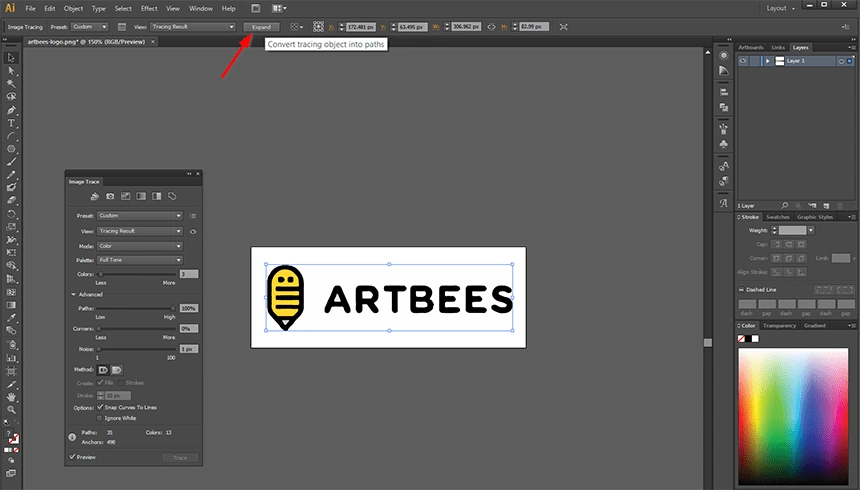Enable the Ignore White checkbox
The height and width of the screenshot is (490, 860).
pos(100,417)
